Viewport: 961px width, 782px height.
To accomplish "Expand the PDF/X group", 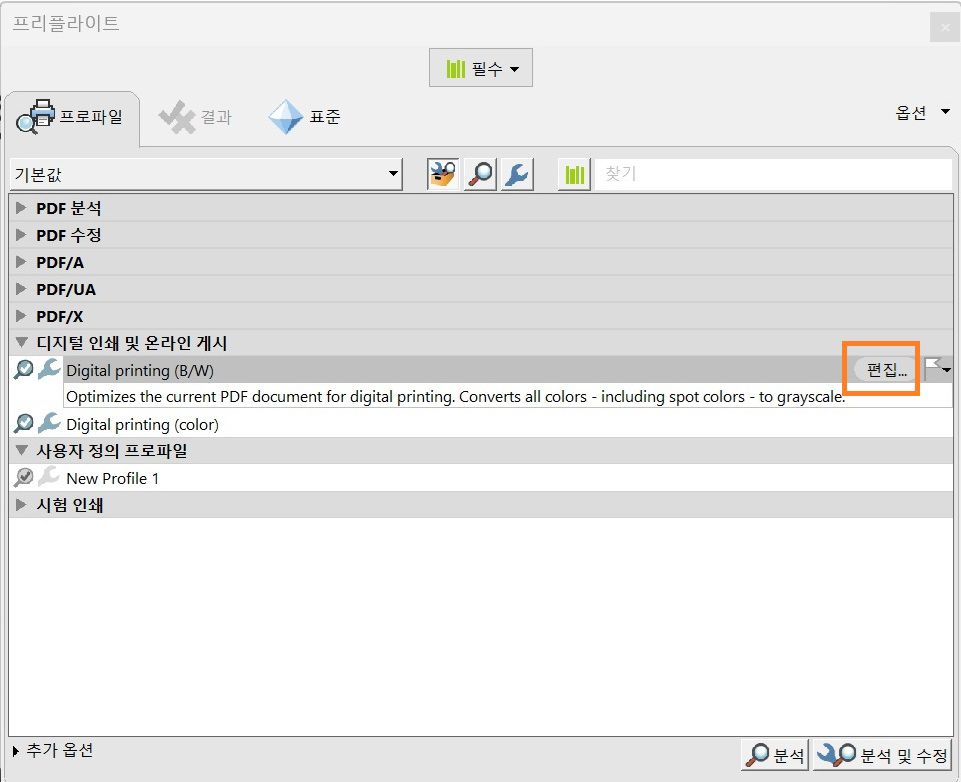I will (21, 316).
